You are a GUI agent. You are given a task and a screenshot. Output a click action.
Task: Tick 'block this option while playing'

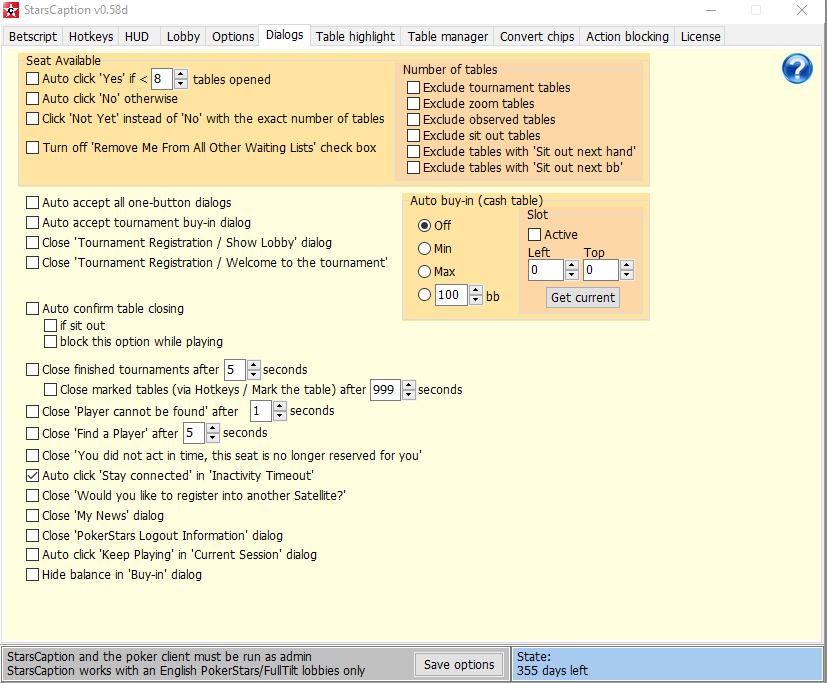51,342
